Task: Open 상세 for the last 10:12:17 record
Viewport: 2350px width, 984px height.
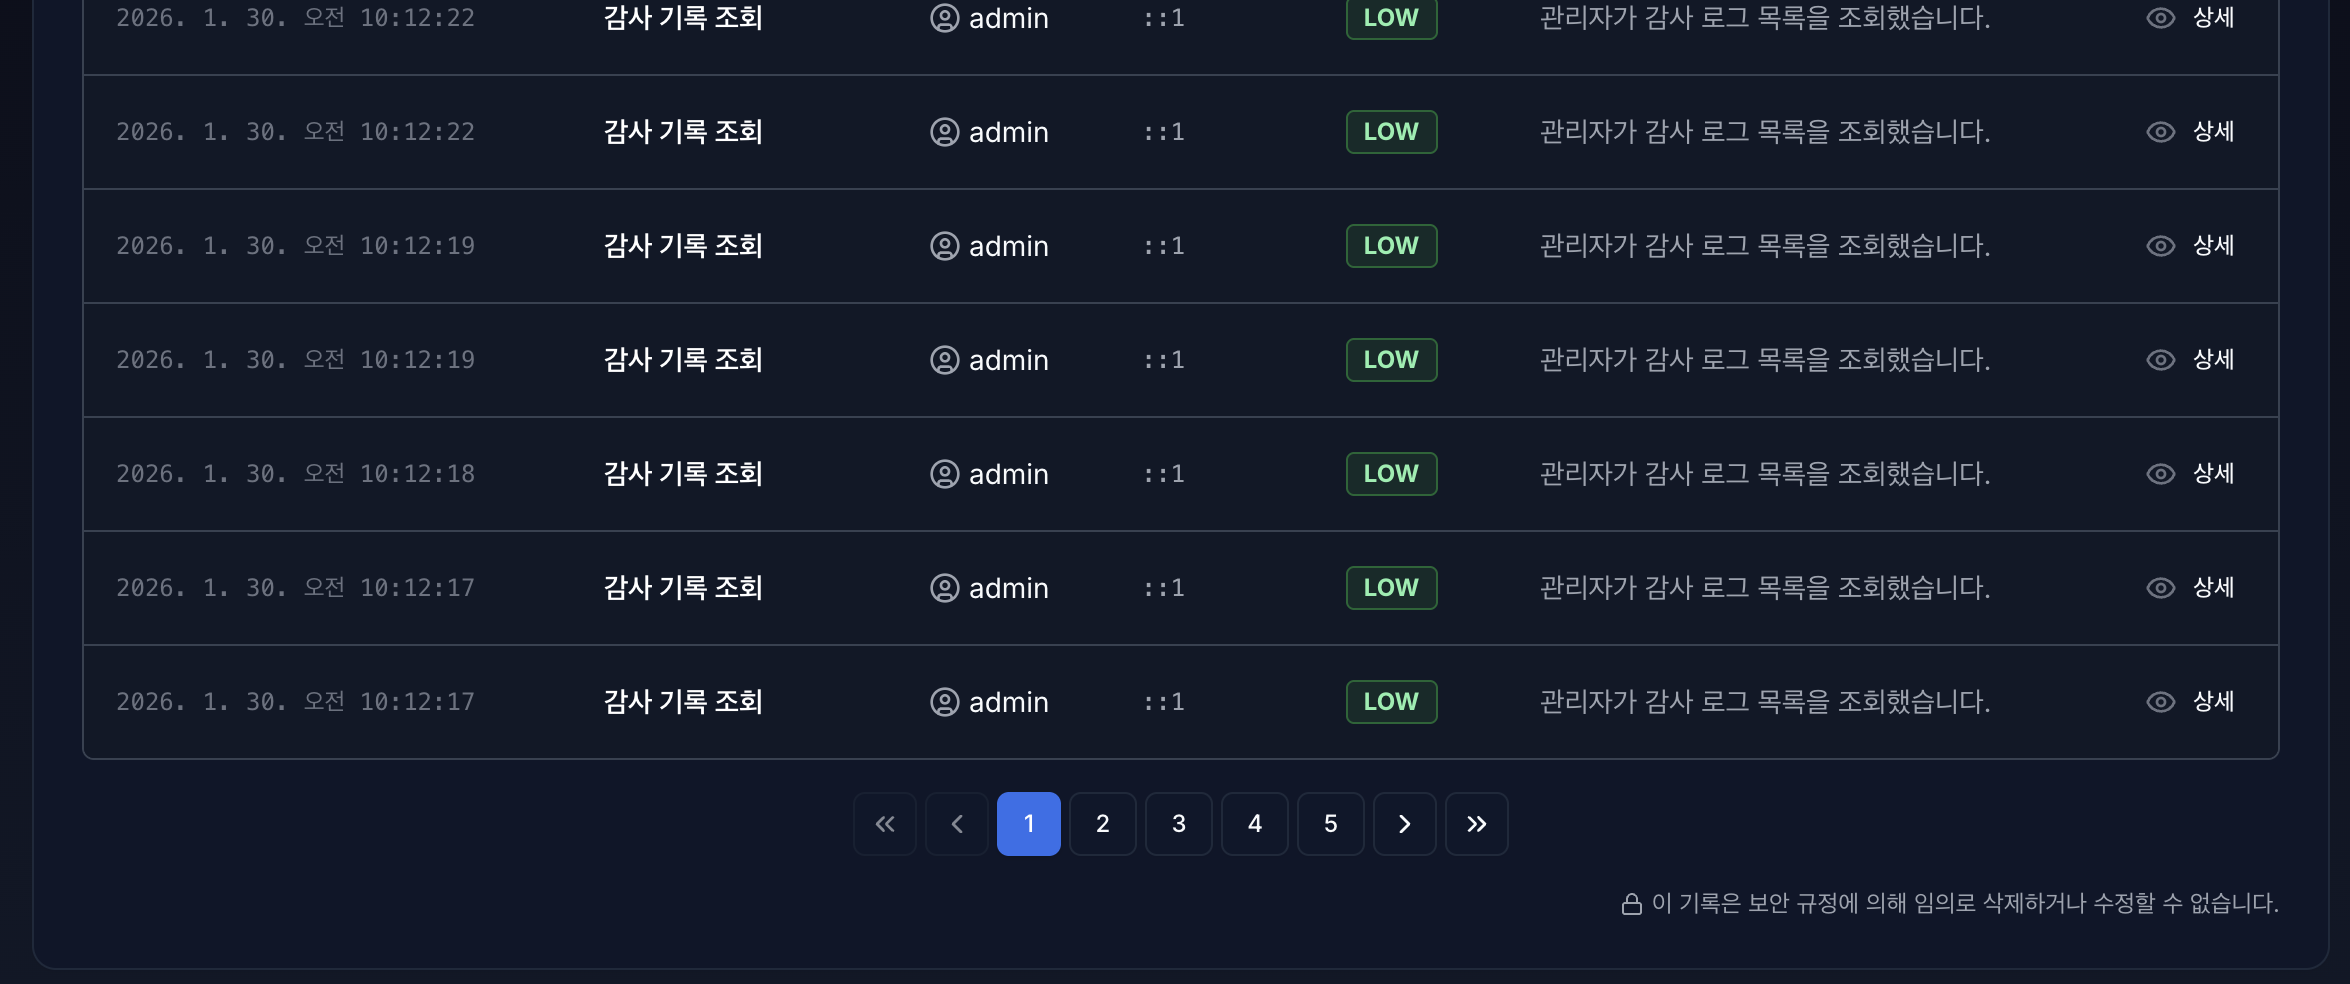Action: [x=2213, y=701]
